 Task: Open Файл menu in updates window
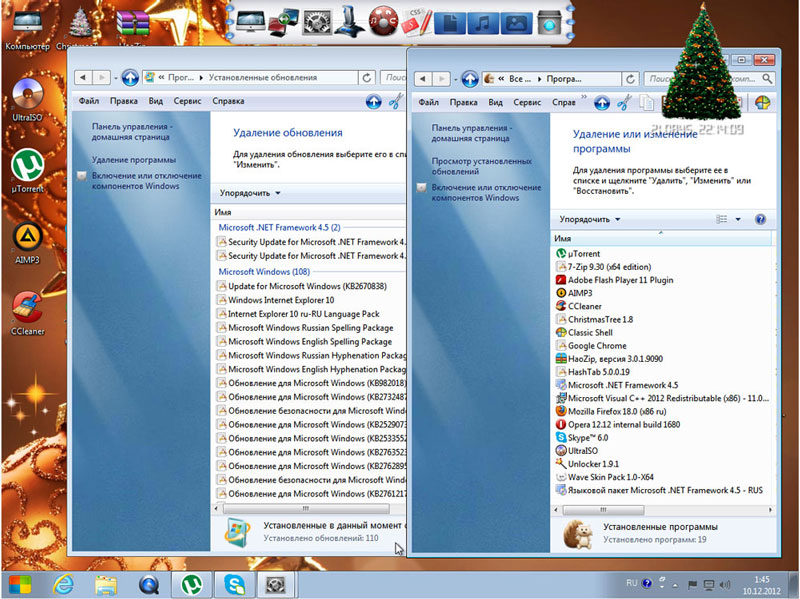[89, 101]
